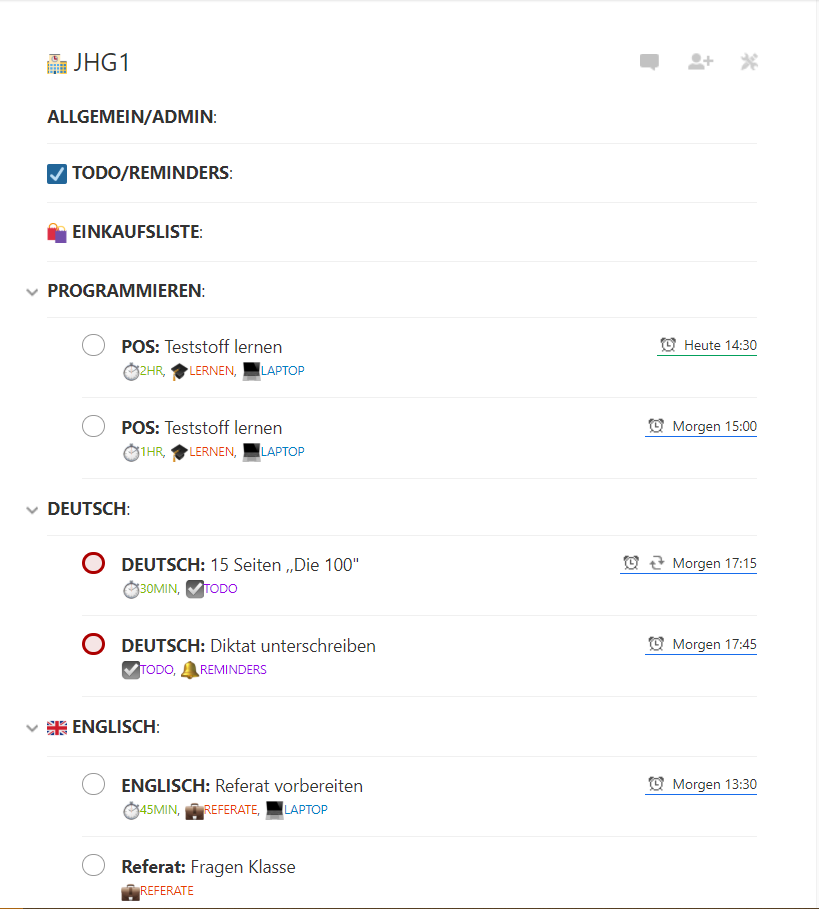Click the add person share icon
The image size is (819, 909).
click(700, 61)
